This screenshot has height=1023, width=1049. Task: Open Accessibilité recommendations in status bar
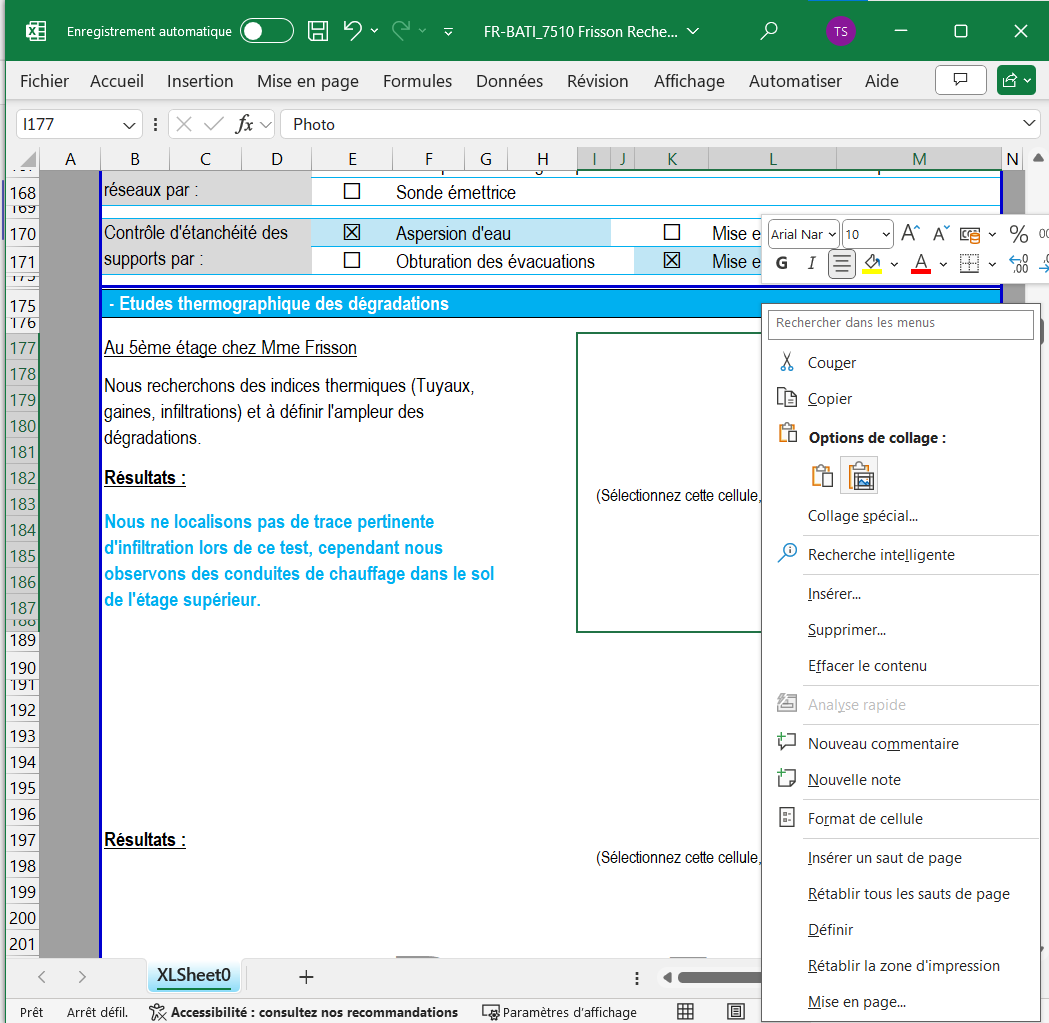coord(304,1012)
